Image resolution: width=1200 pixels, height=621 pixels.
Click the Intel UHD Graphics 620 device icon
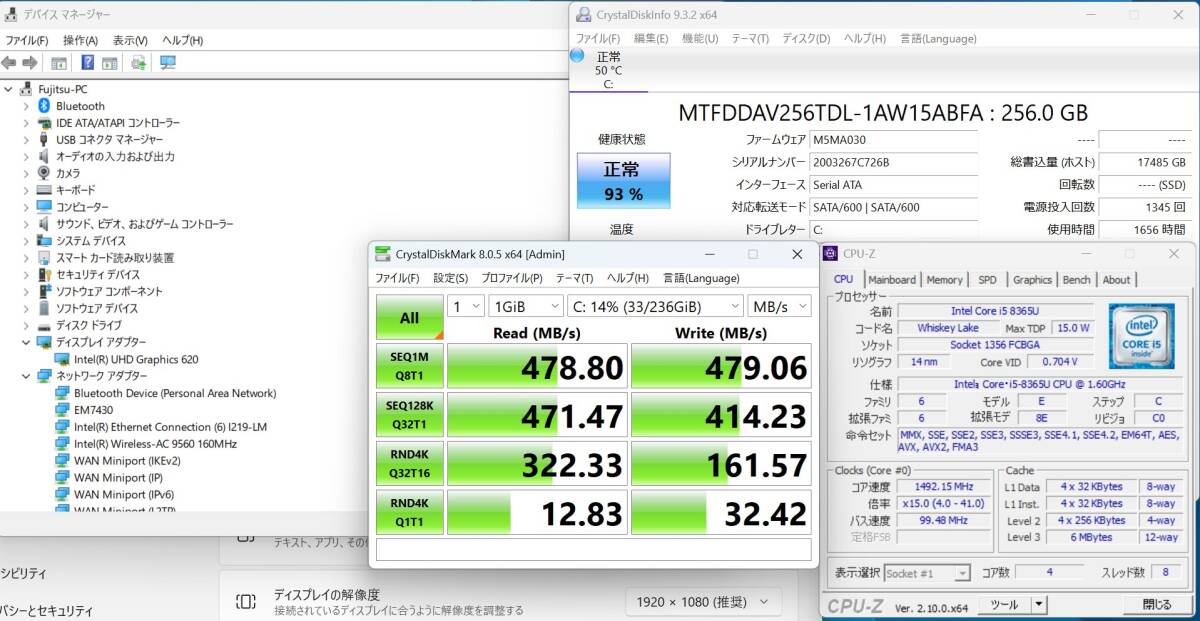pyautogui.click(x=62, y=359)
